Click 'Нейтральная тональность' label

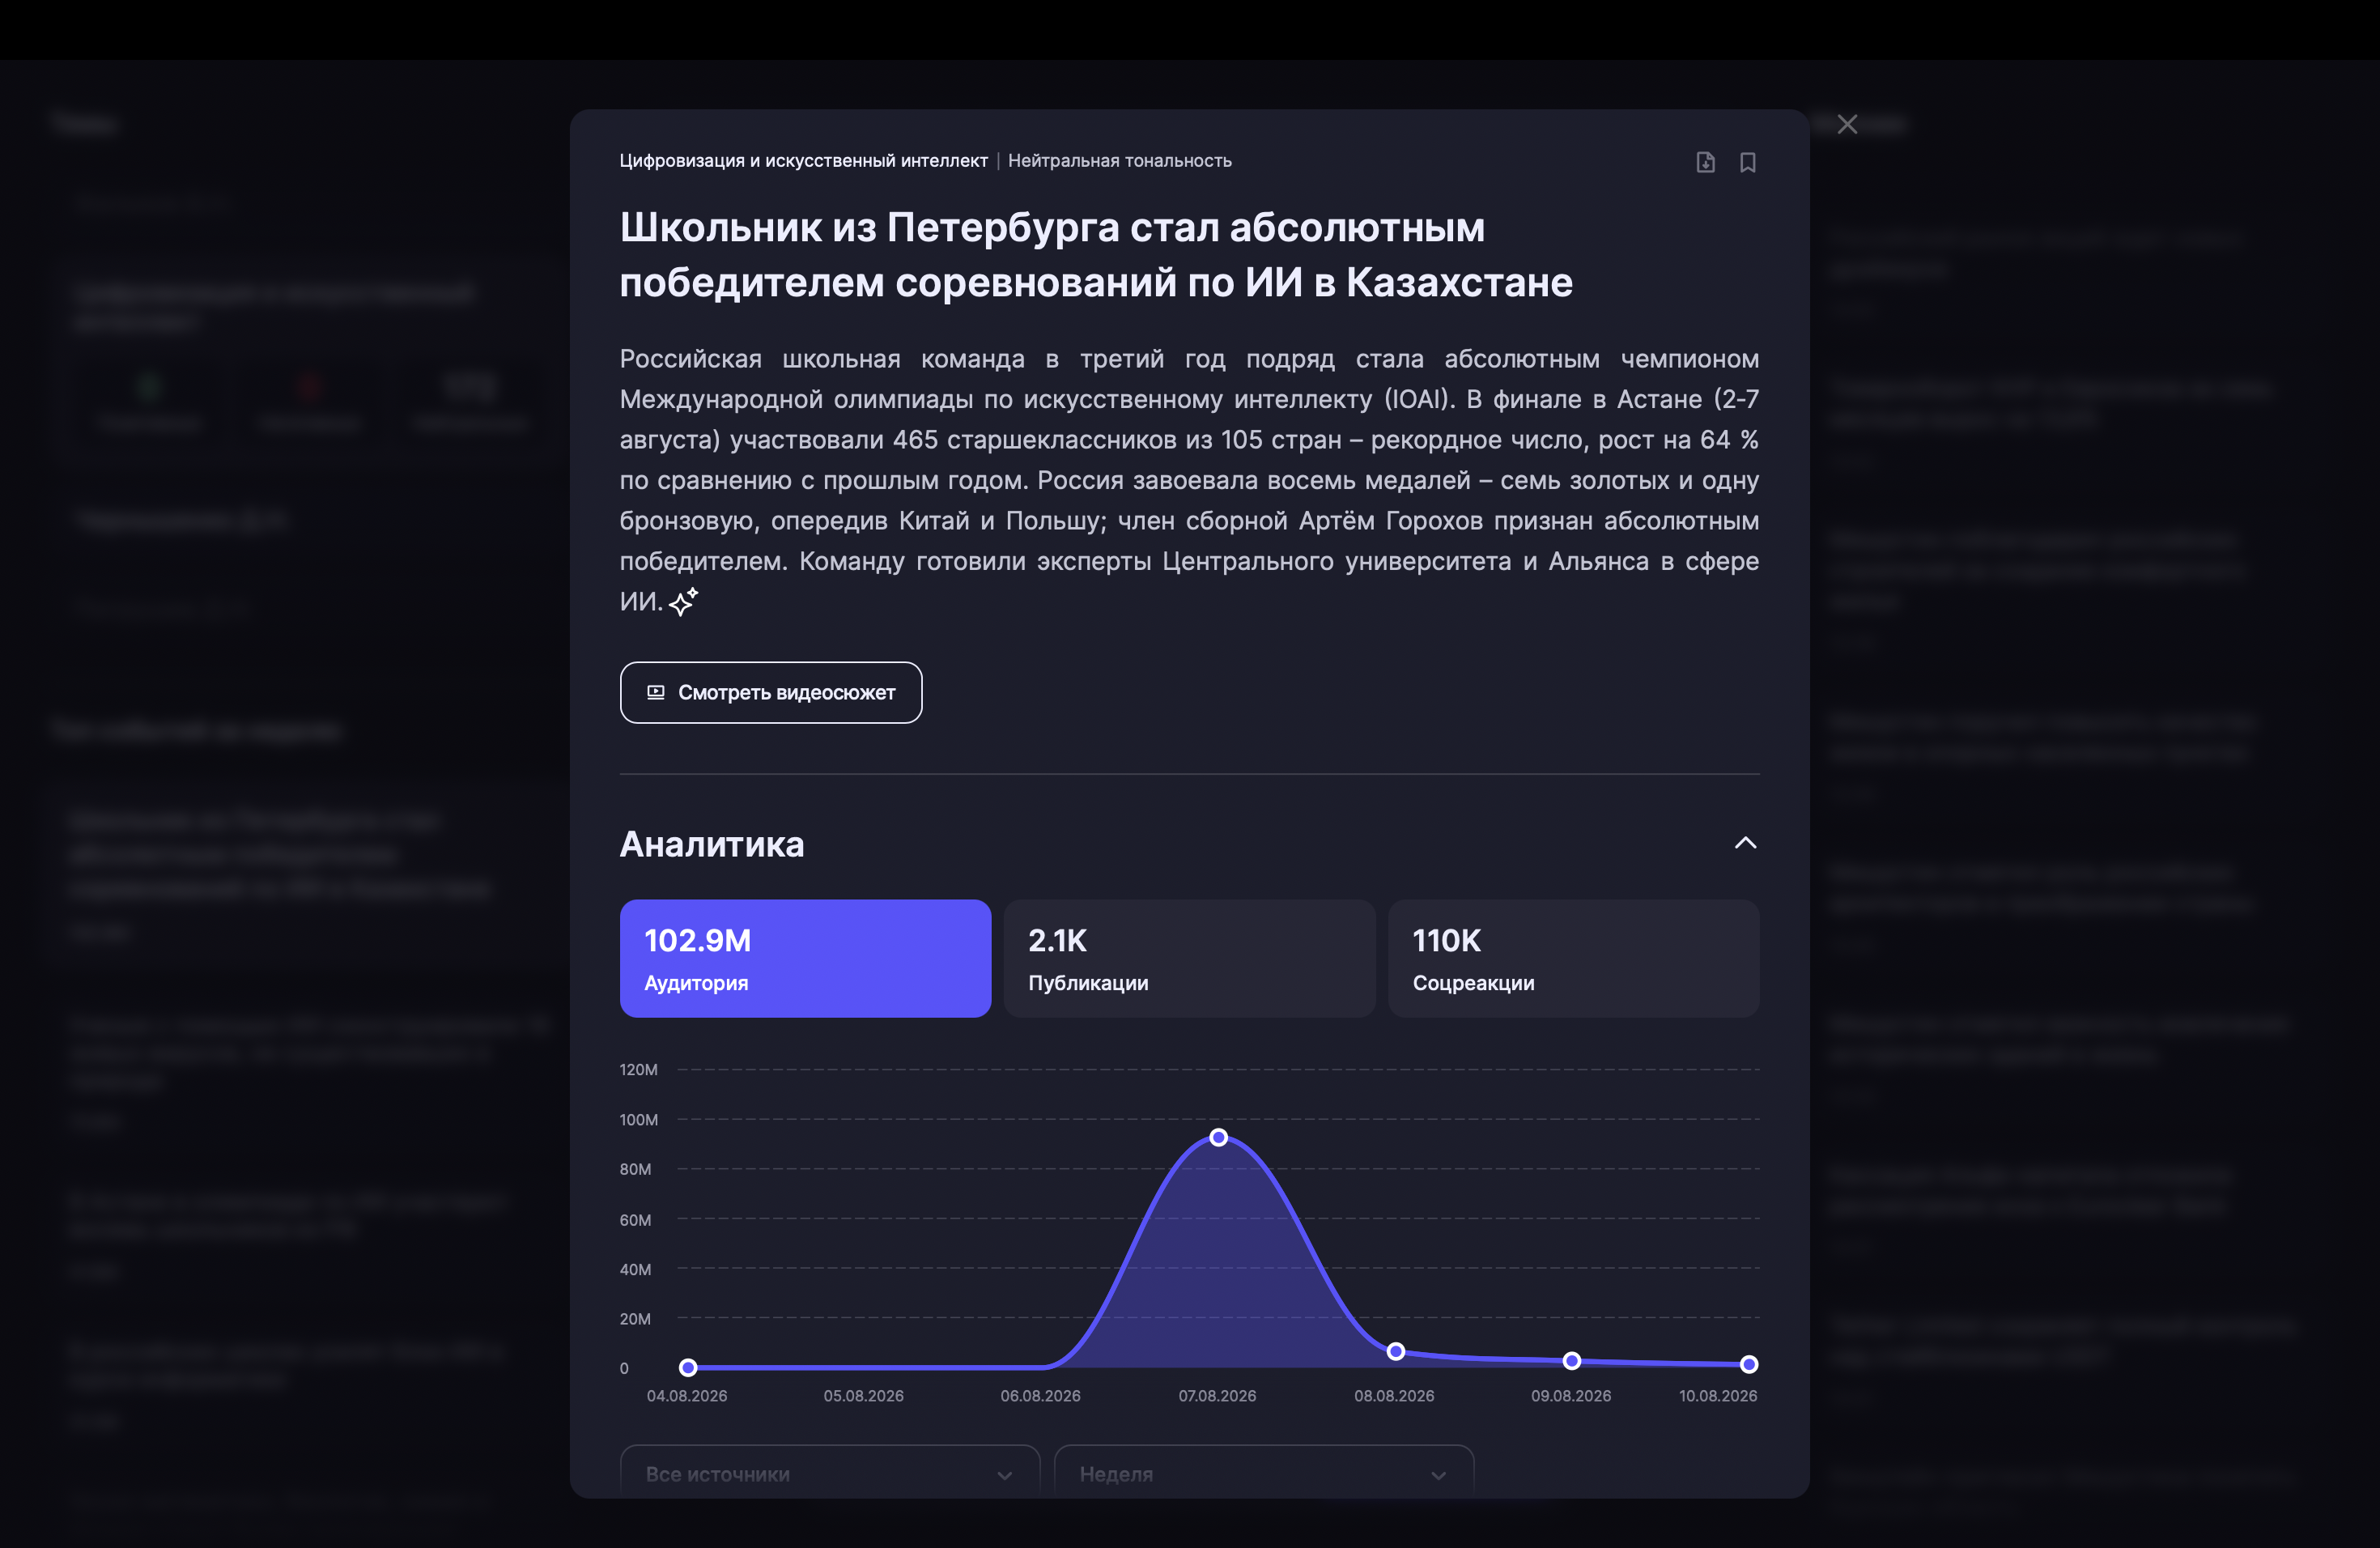point(1119,161)
